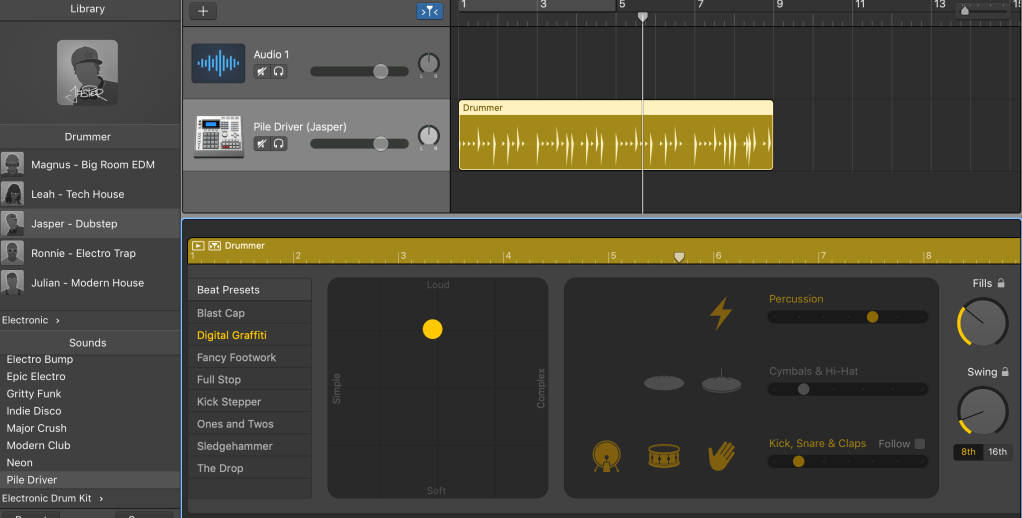Enable the lightning bolt percussion icon
This screenshot has height=518, width=1022.
pos(720,314)
